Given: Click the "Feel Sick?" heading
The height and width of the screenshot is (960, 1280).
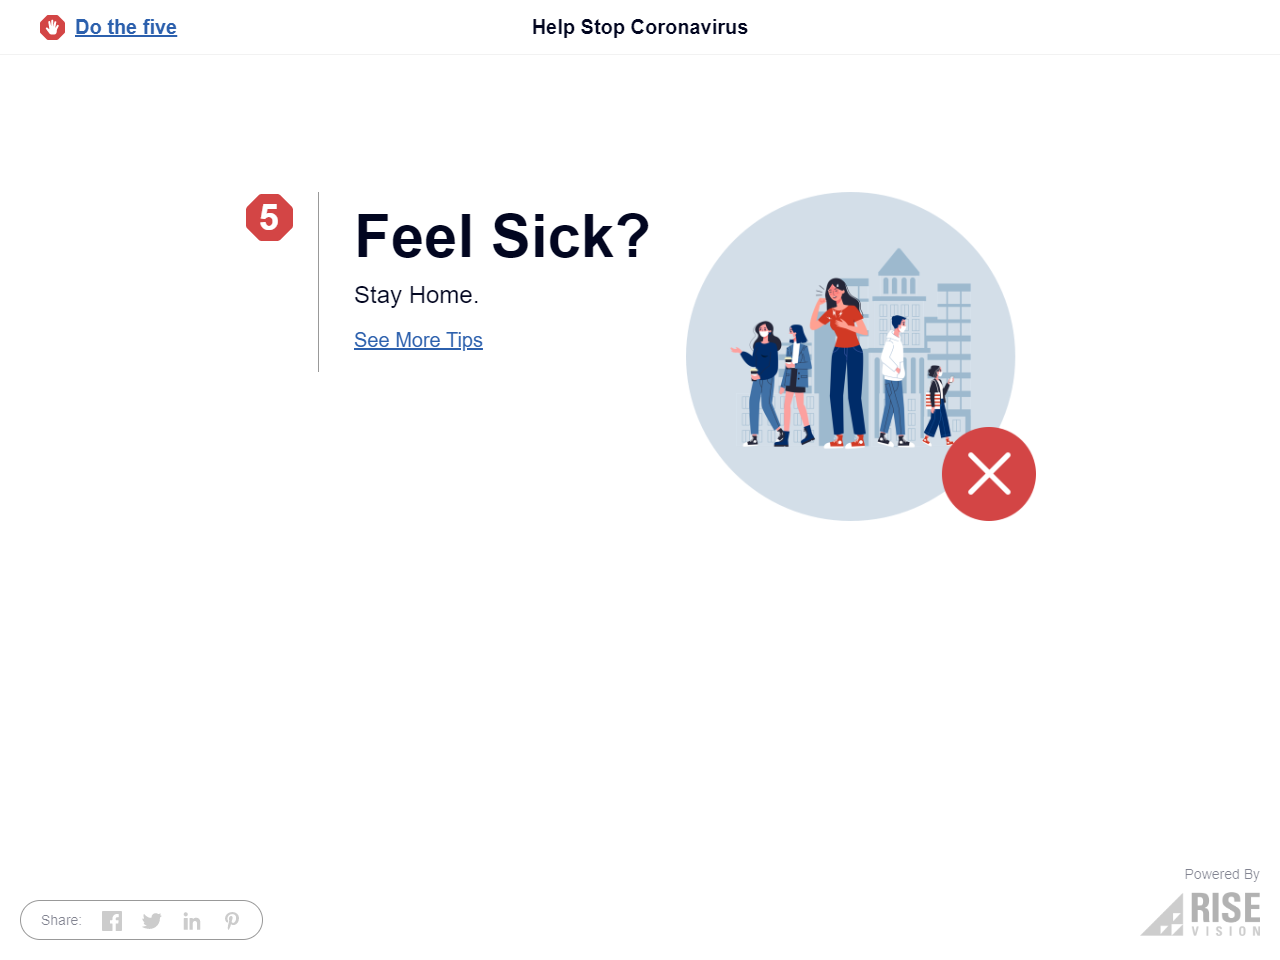Looking at the screenshot, I should [502, 237].
